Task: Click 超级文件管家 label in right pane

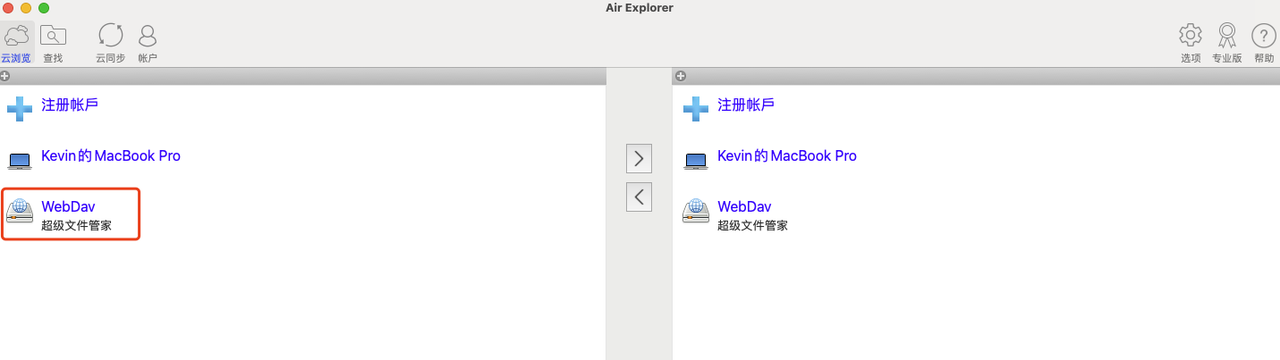Action: pos(752,226)
